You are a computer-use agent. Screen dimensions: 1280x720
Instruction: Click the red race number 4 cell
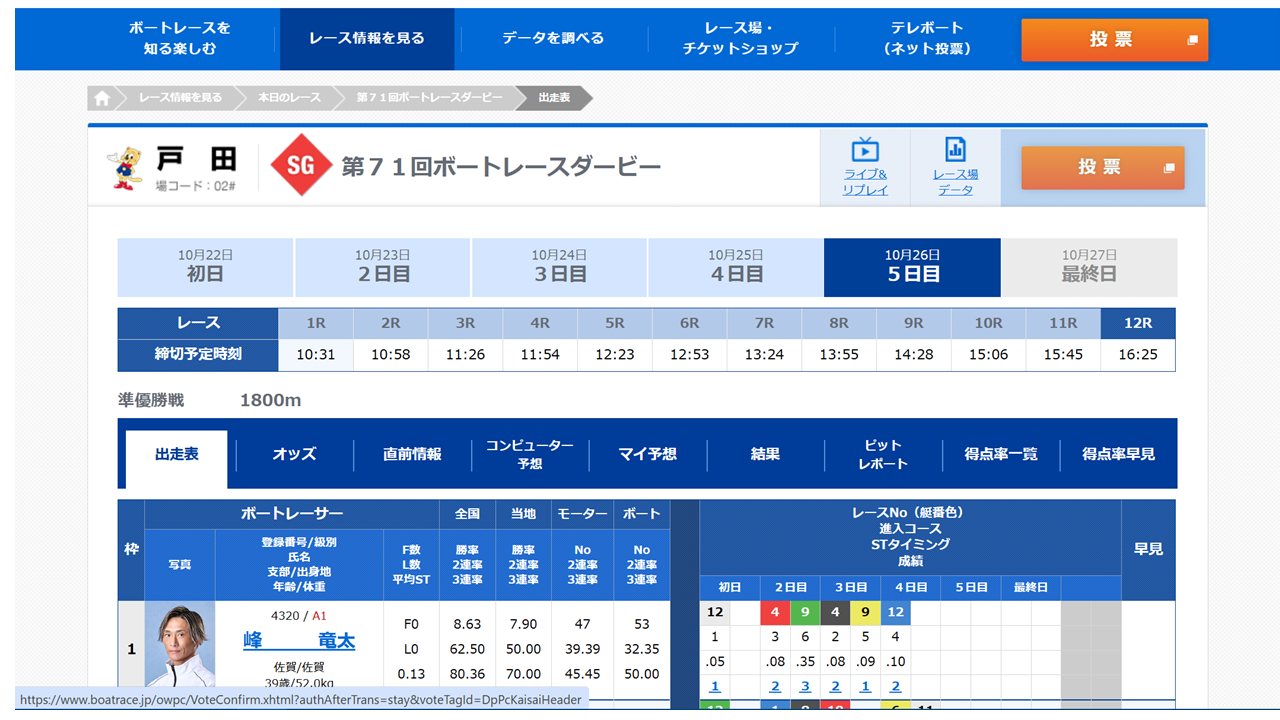[775, 612]
